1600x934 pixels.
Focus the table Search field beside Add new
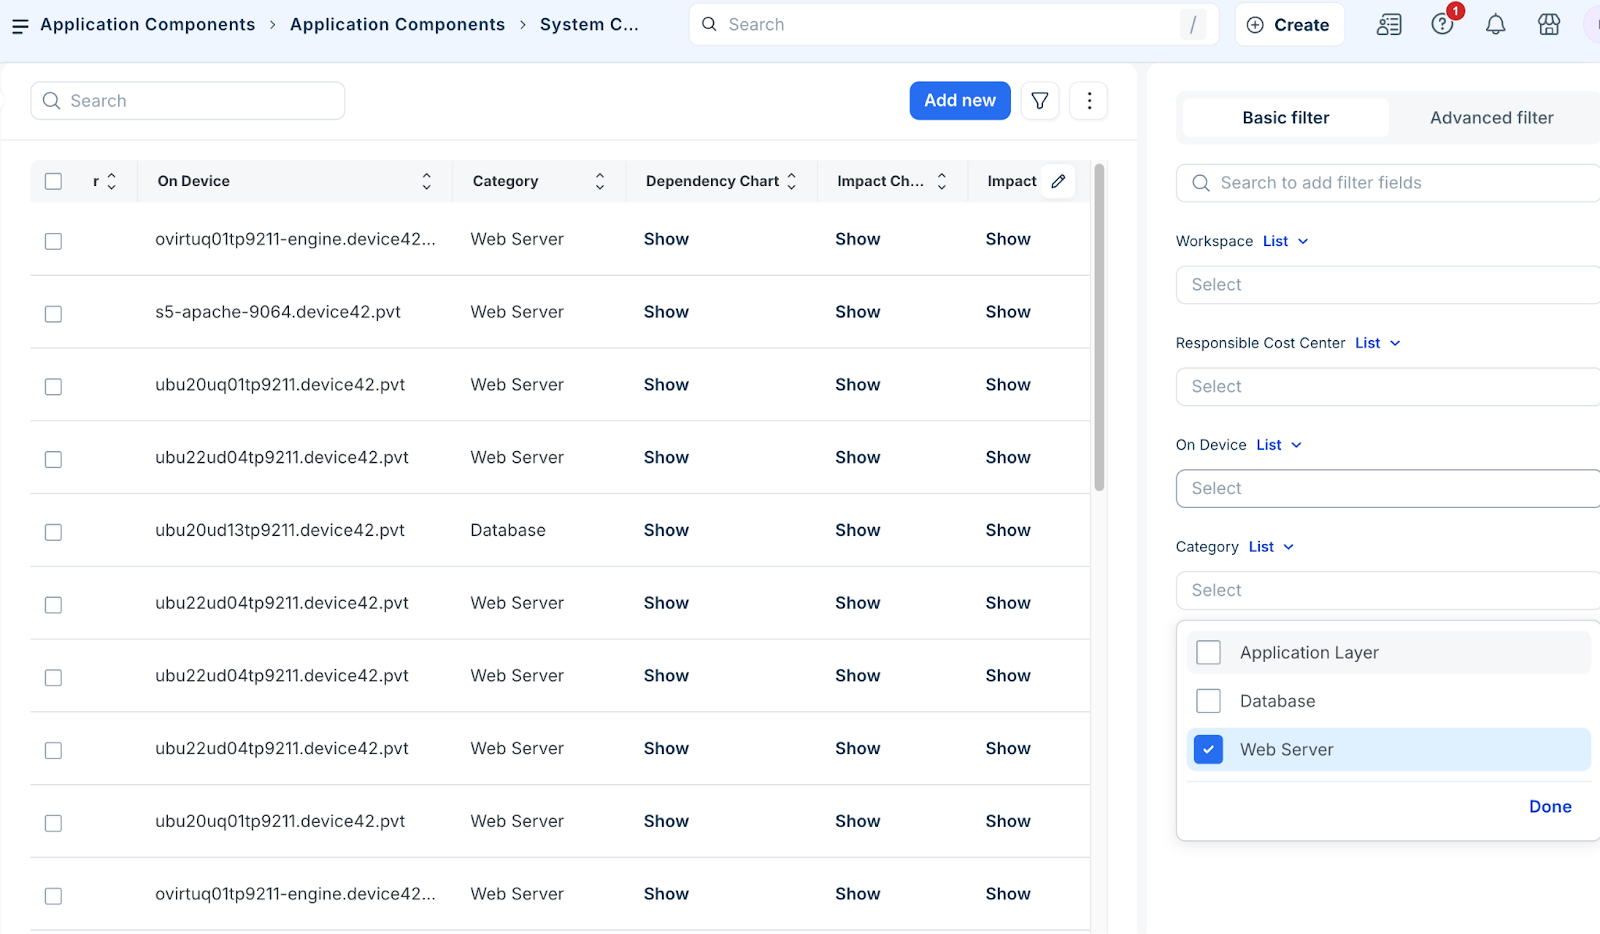[188, 101]
